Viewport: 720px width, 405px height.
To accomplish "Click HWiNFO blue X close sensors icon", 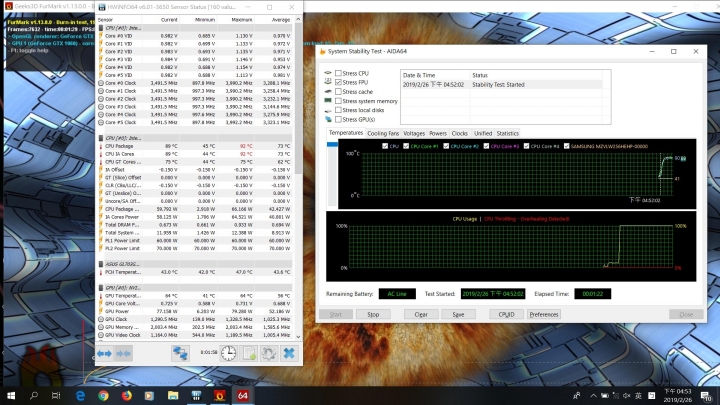I will (289, 353).
